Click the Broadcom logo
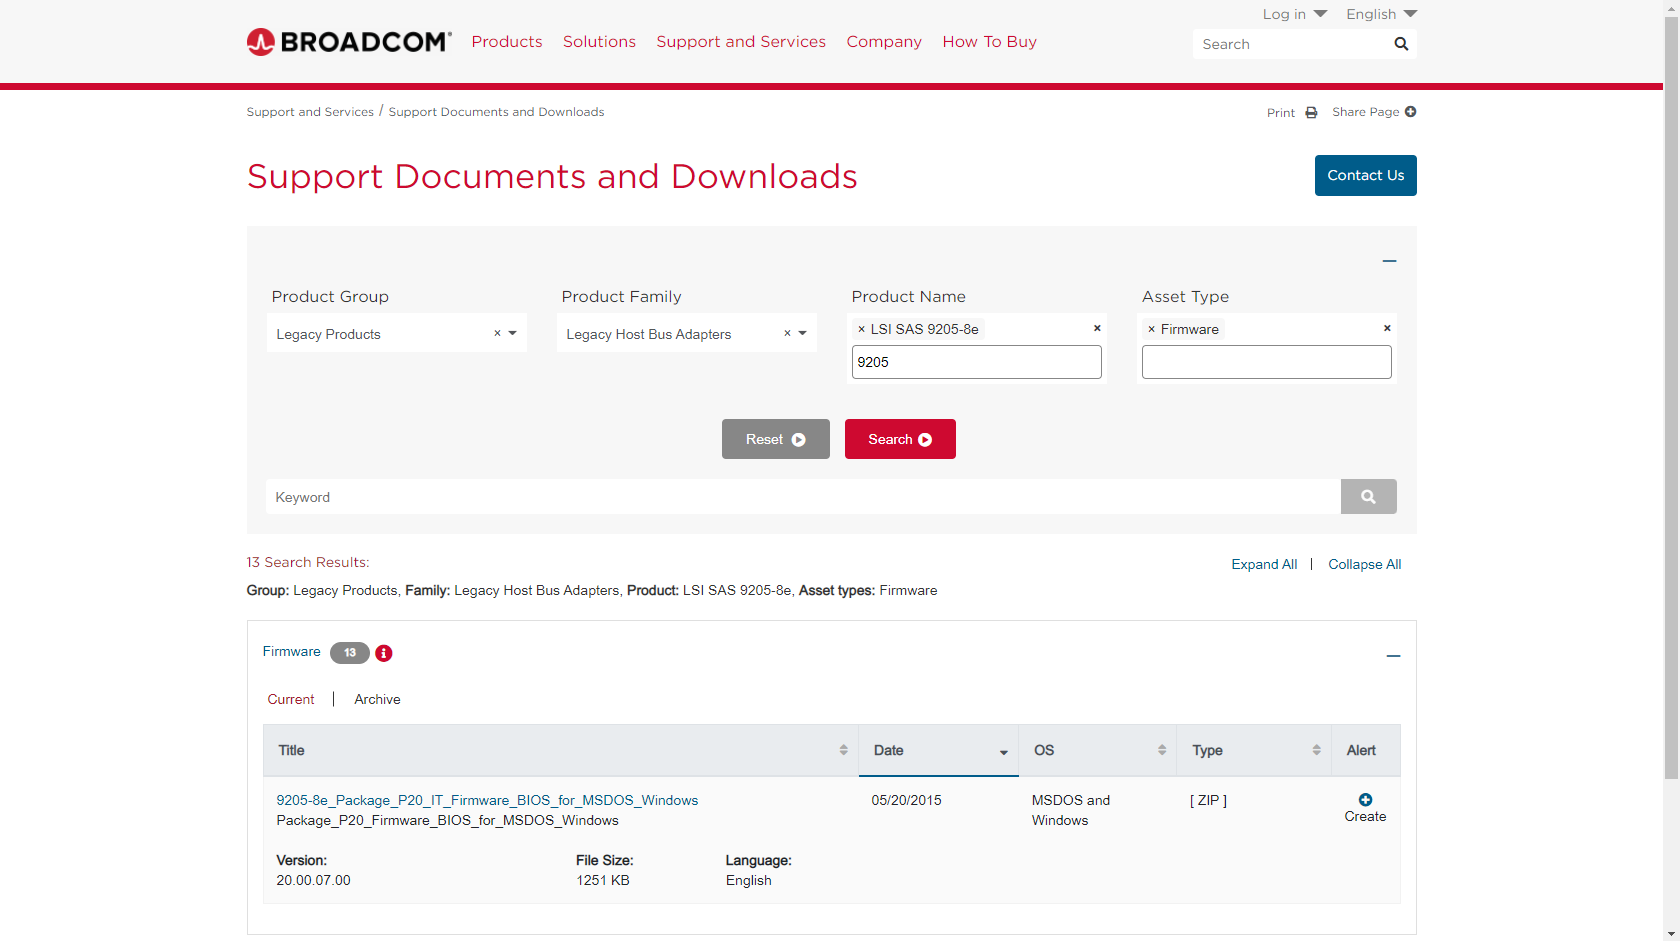 pyautogui.click(x=349, y=42)
